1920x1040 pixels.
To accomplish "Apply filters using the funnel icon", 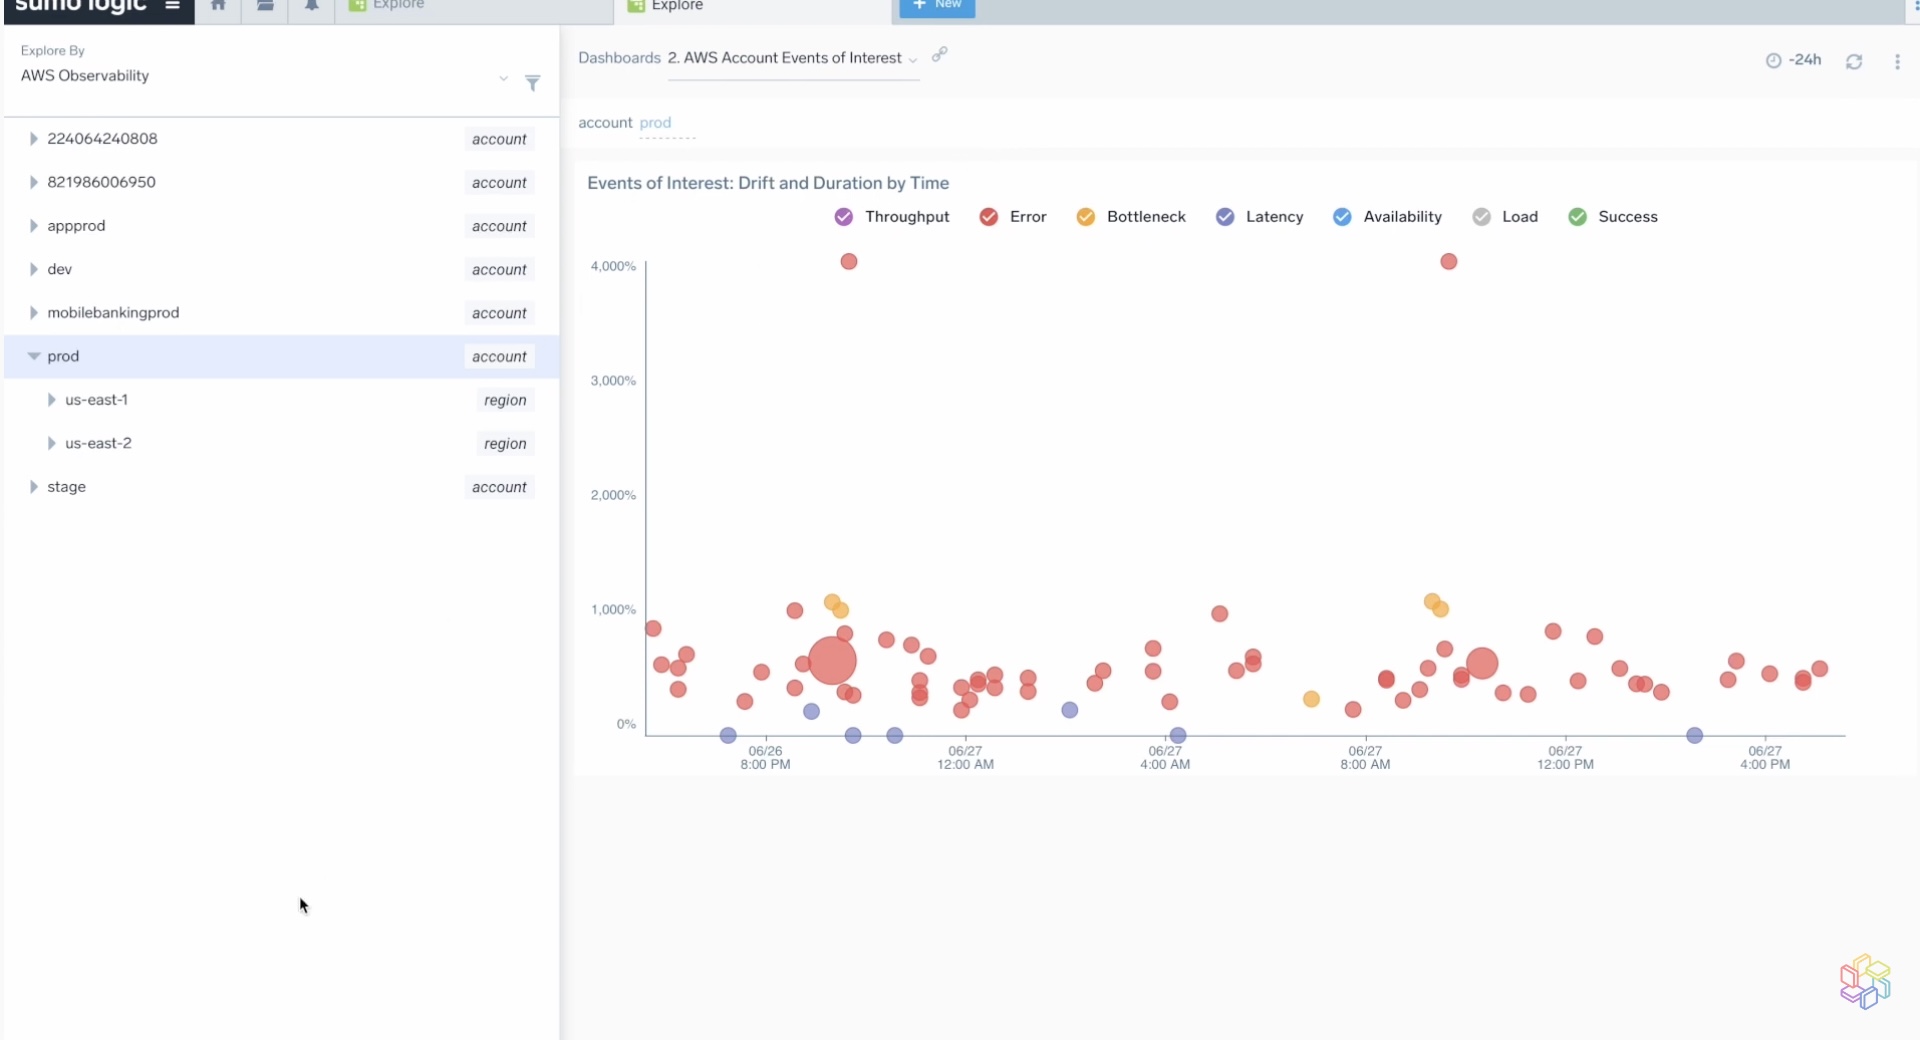I will pos(533,84).
